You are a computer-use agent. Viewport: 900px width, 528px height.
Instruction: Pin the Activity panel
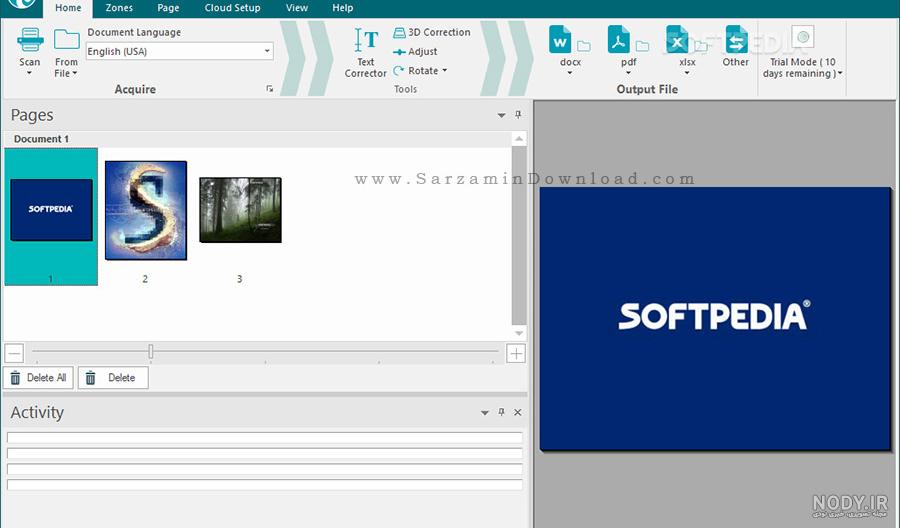click(502, 412)
